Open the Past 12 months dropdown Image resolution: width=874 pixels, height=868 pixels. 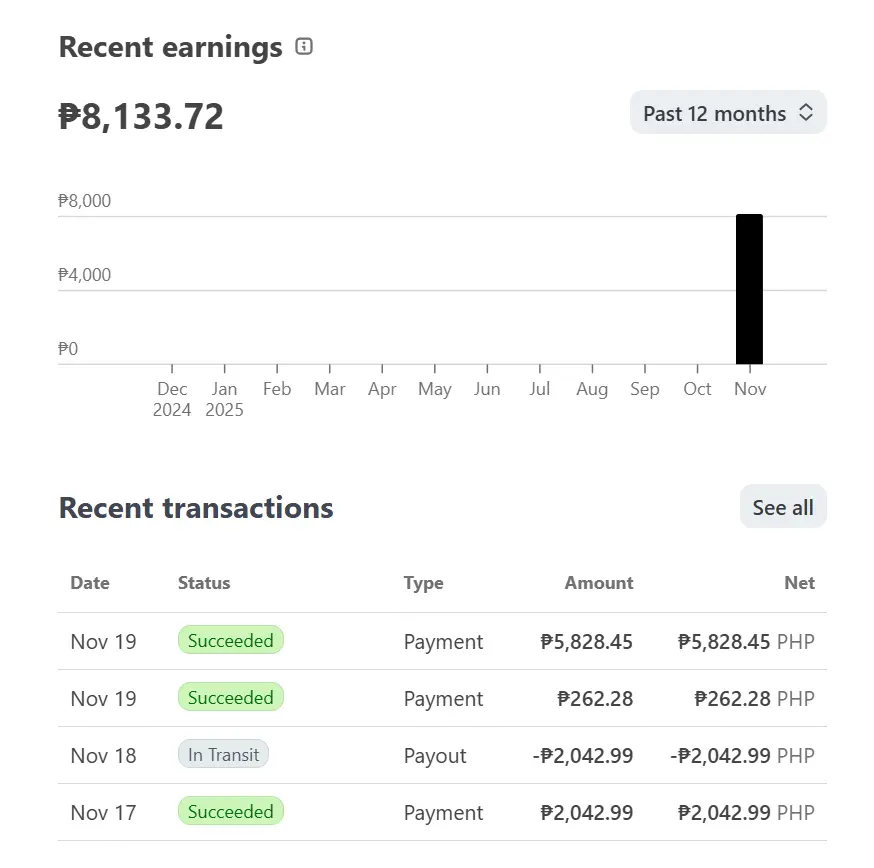click(728, 113)
